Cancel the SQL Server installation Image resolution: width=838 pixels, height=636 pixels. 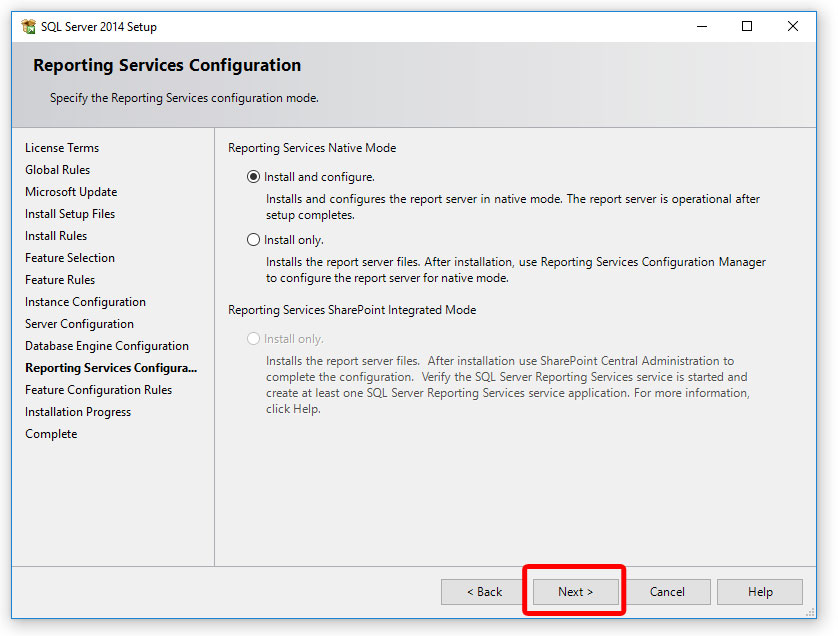click(x=667, y=591)
